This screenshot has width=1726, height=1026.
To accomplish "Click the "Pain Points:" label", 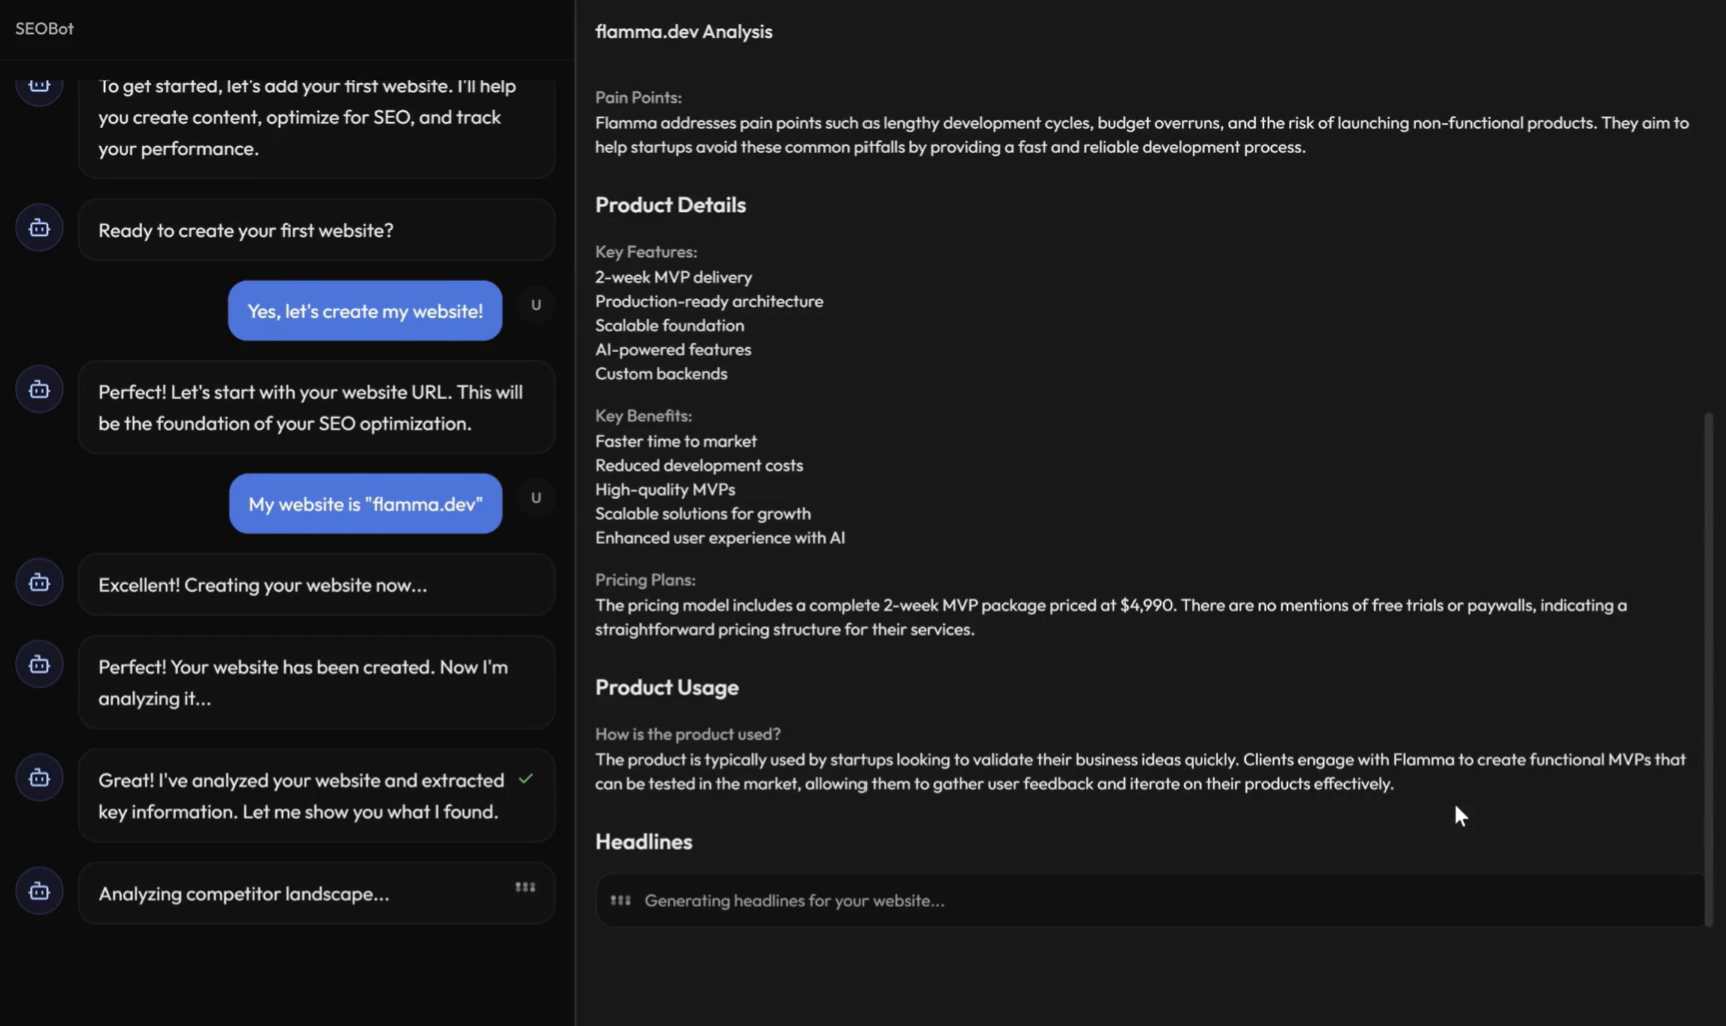I will click(x=638, y=97).
